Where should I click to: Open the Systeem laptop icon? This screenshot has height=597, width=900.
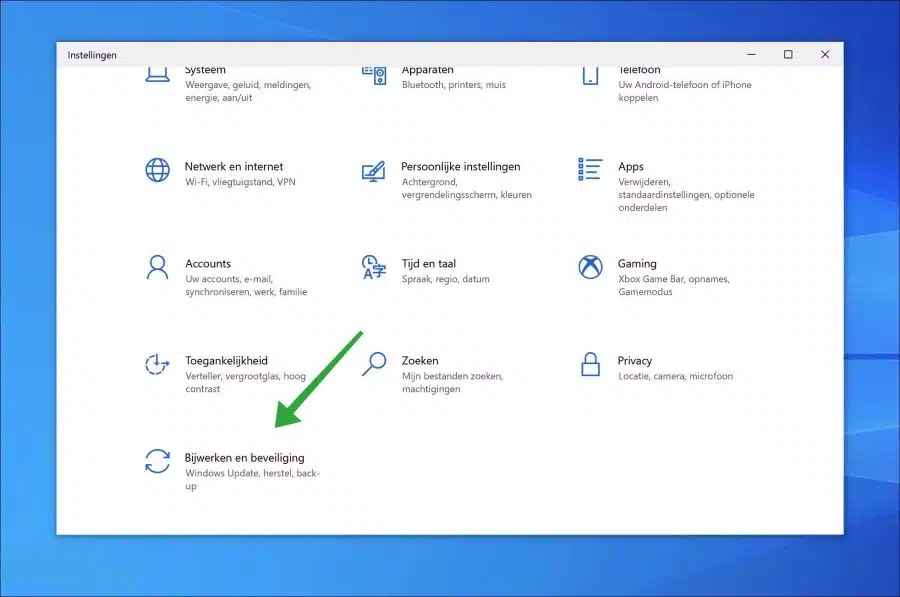[x=157, y=75]
